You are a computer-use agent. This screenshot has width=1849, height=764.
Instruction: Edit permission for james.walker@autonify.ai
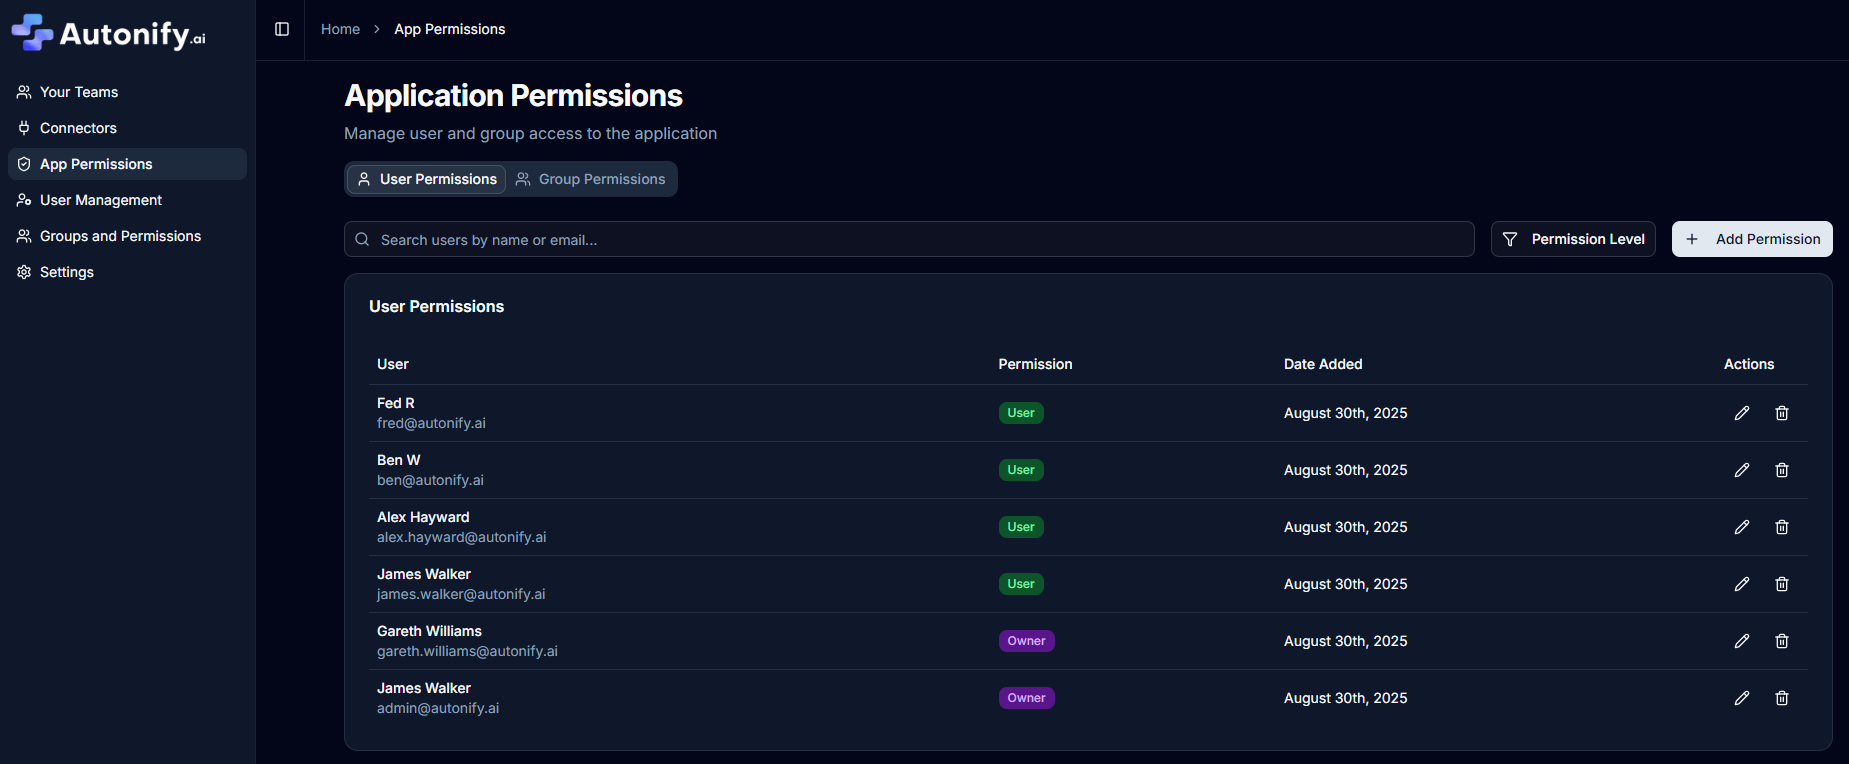[x=1742, y=584]
